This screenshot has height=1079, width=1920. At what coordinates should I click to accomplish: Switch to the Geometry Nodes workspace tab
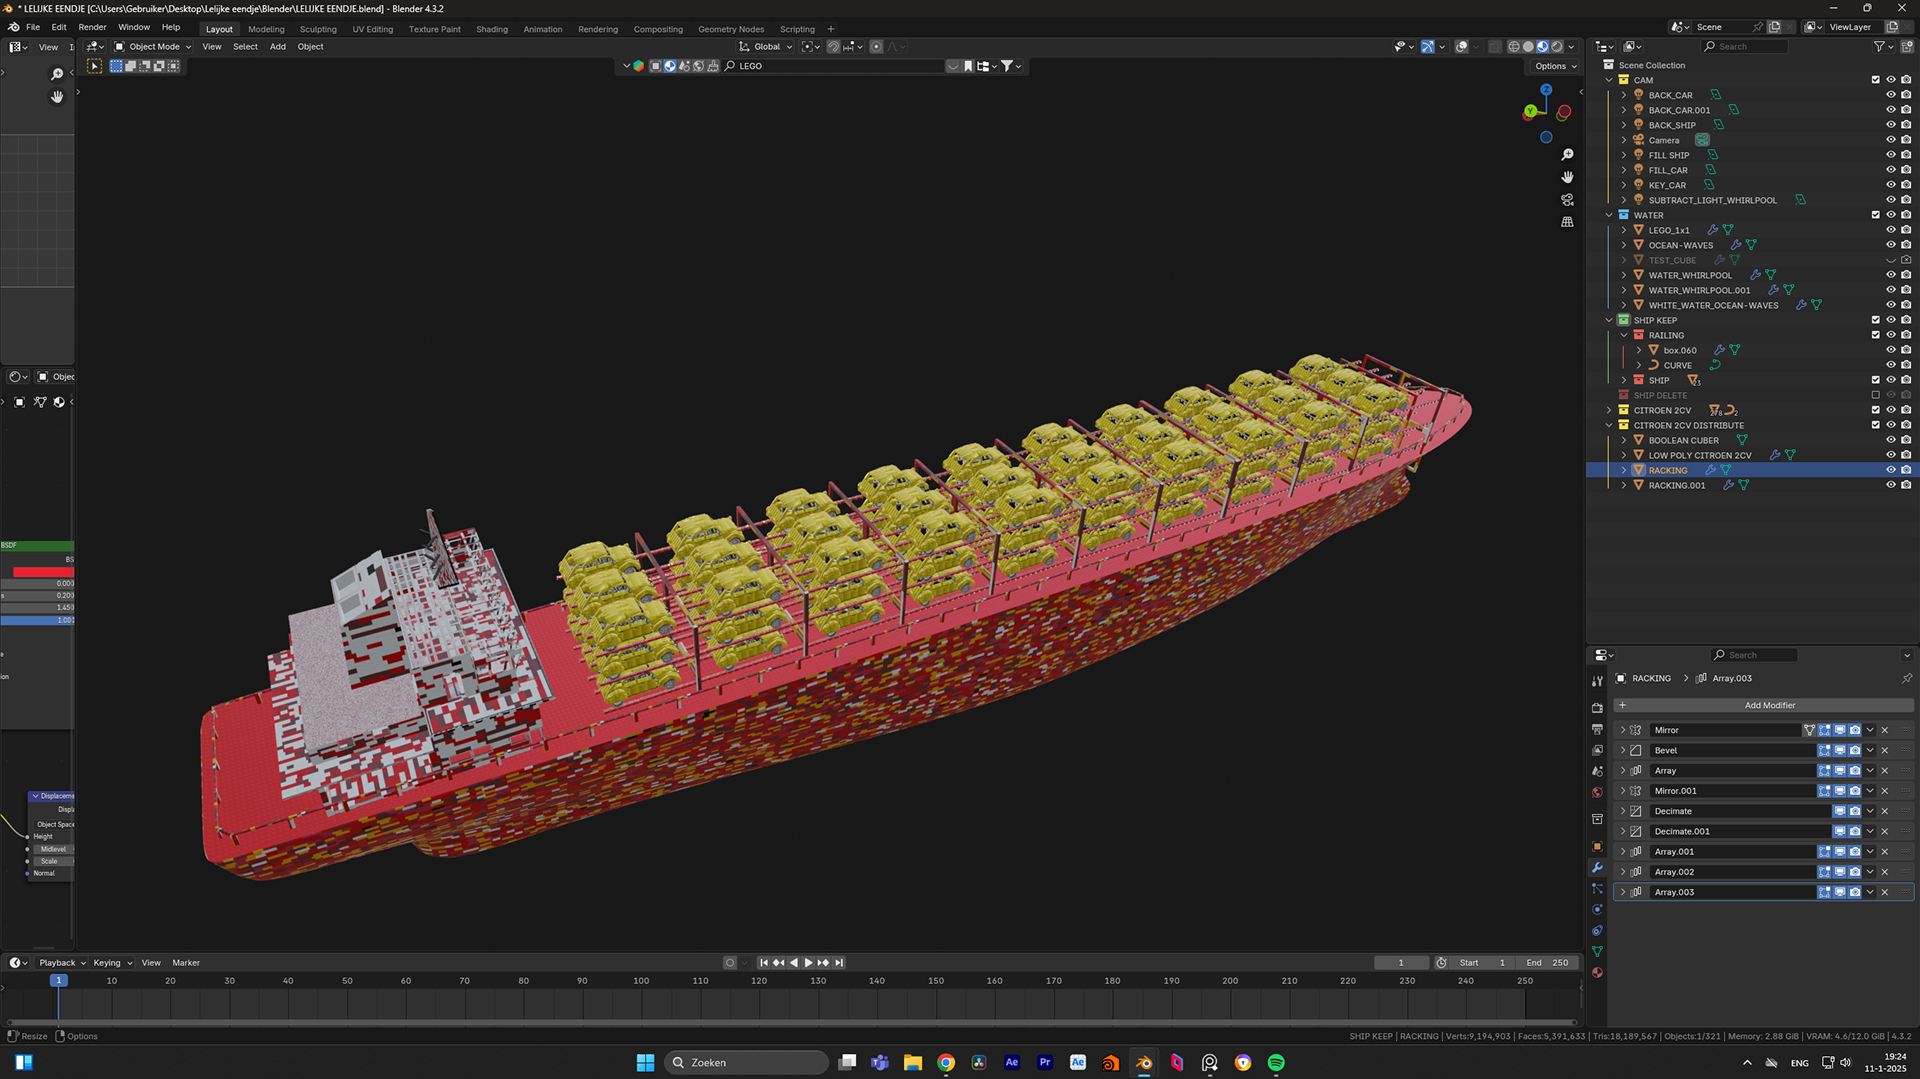click(730, 29)
